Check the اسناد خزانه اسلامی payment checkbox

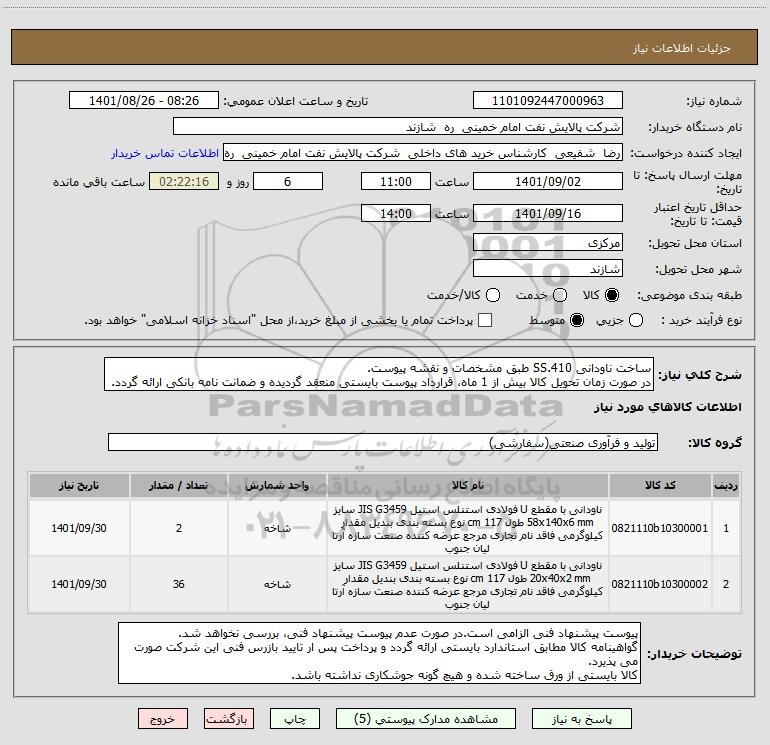(x=485, y=320)
